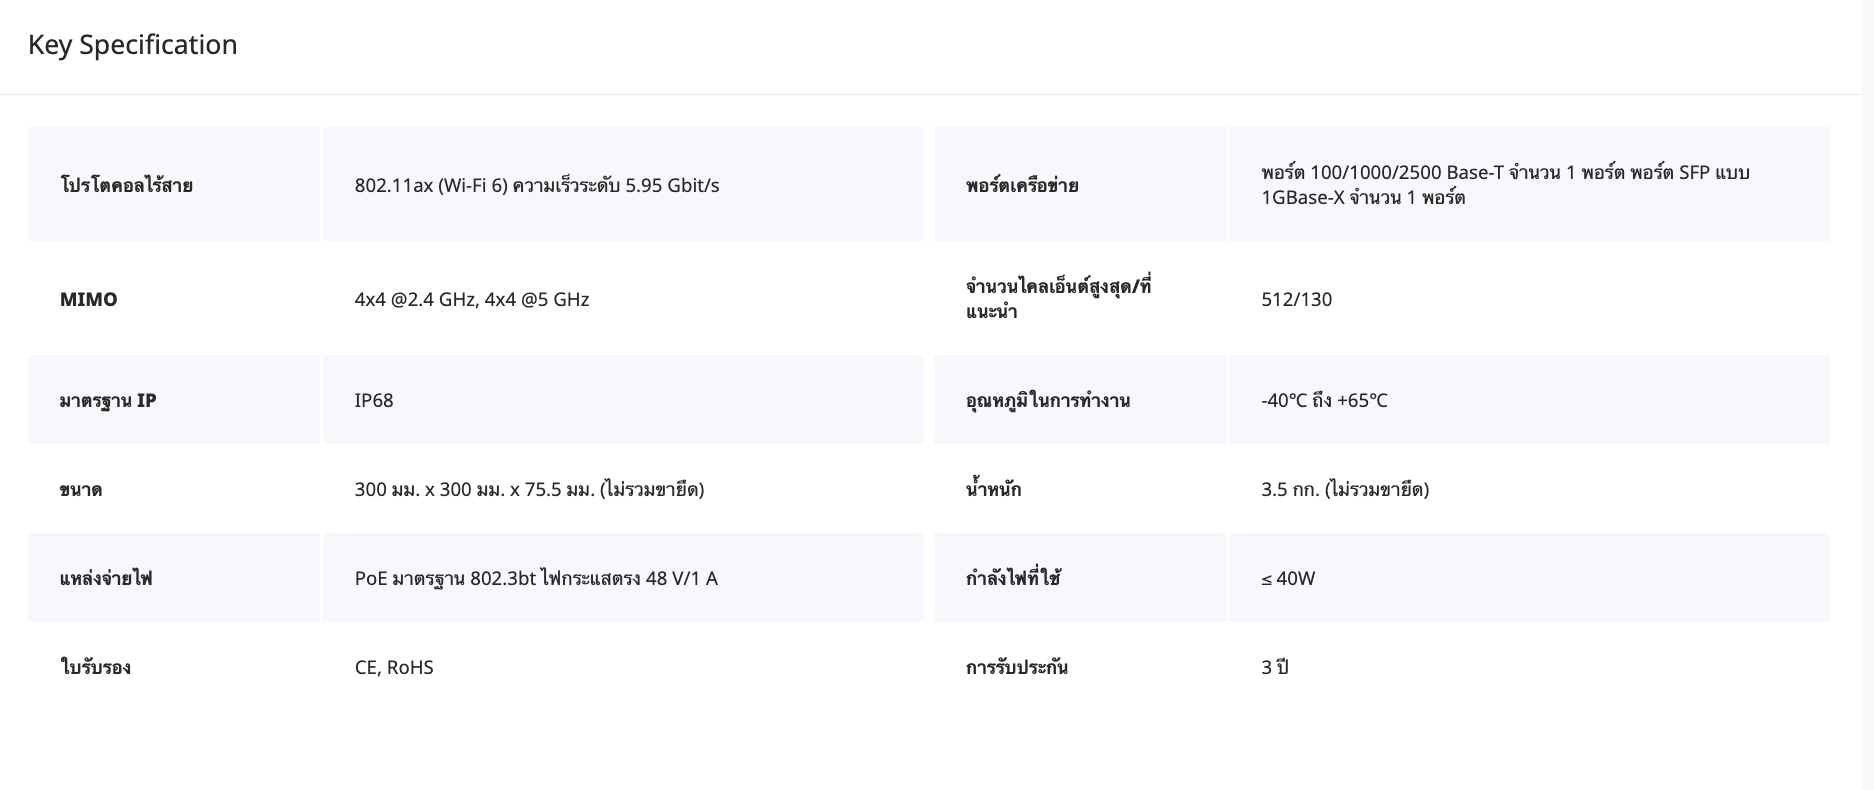Click the 512/130 clients value
Image resolution: width=1874 pixels, height=790 pixels.
coord(1296,299)
